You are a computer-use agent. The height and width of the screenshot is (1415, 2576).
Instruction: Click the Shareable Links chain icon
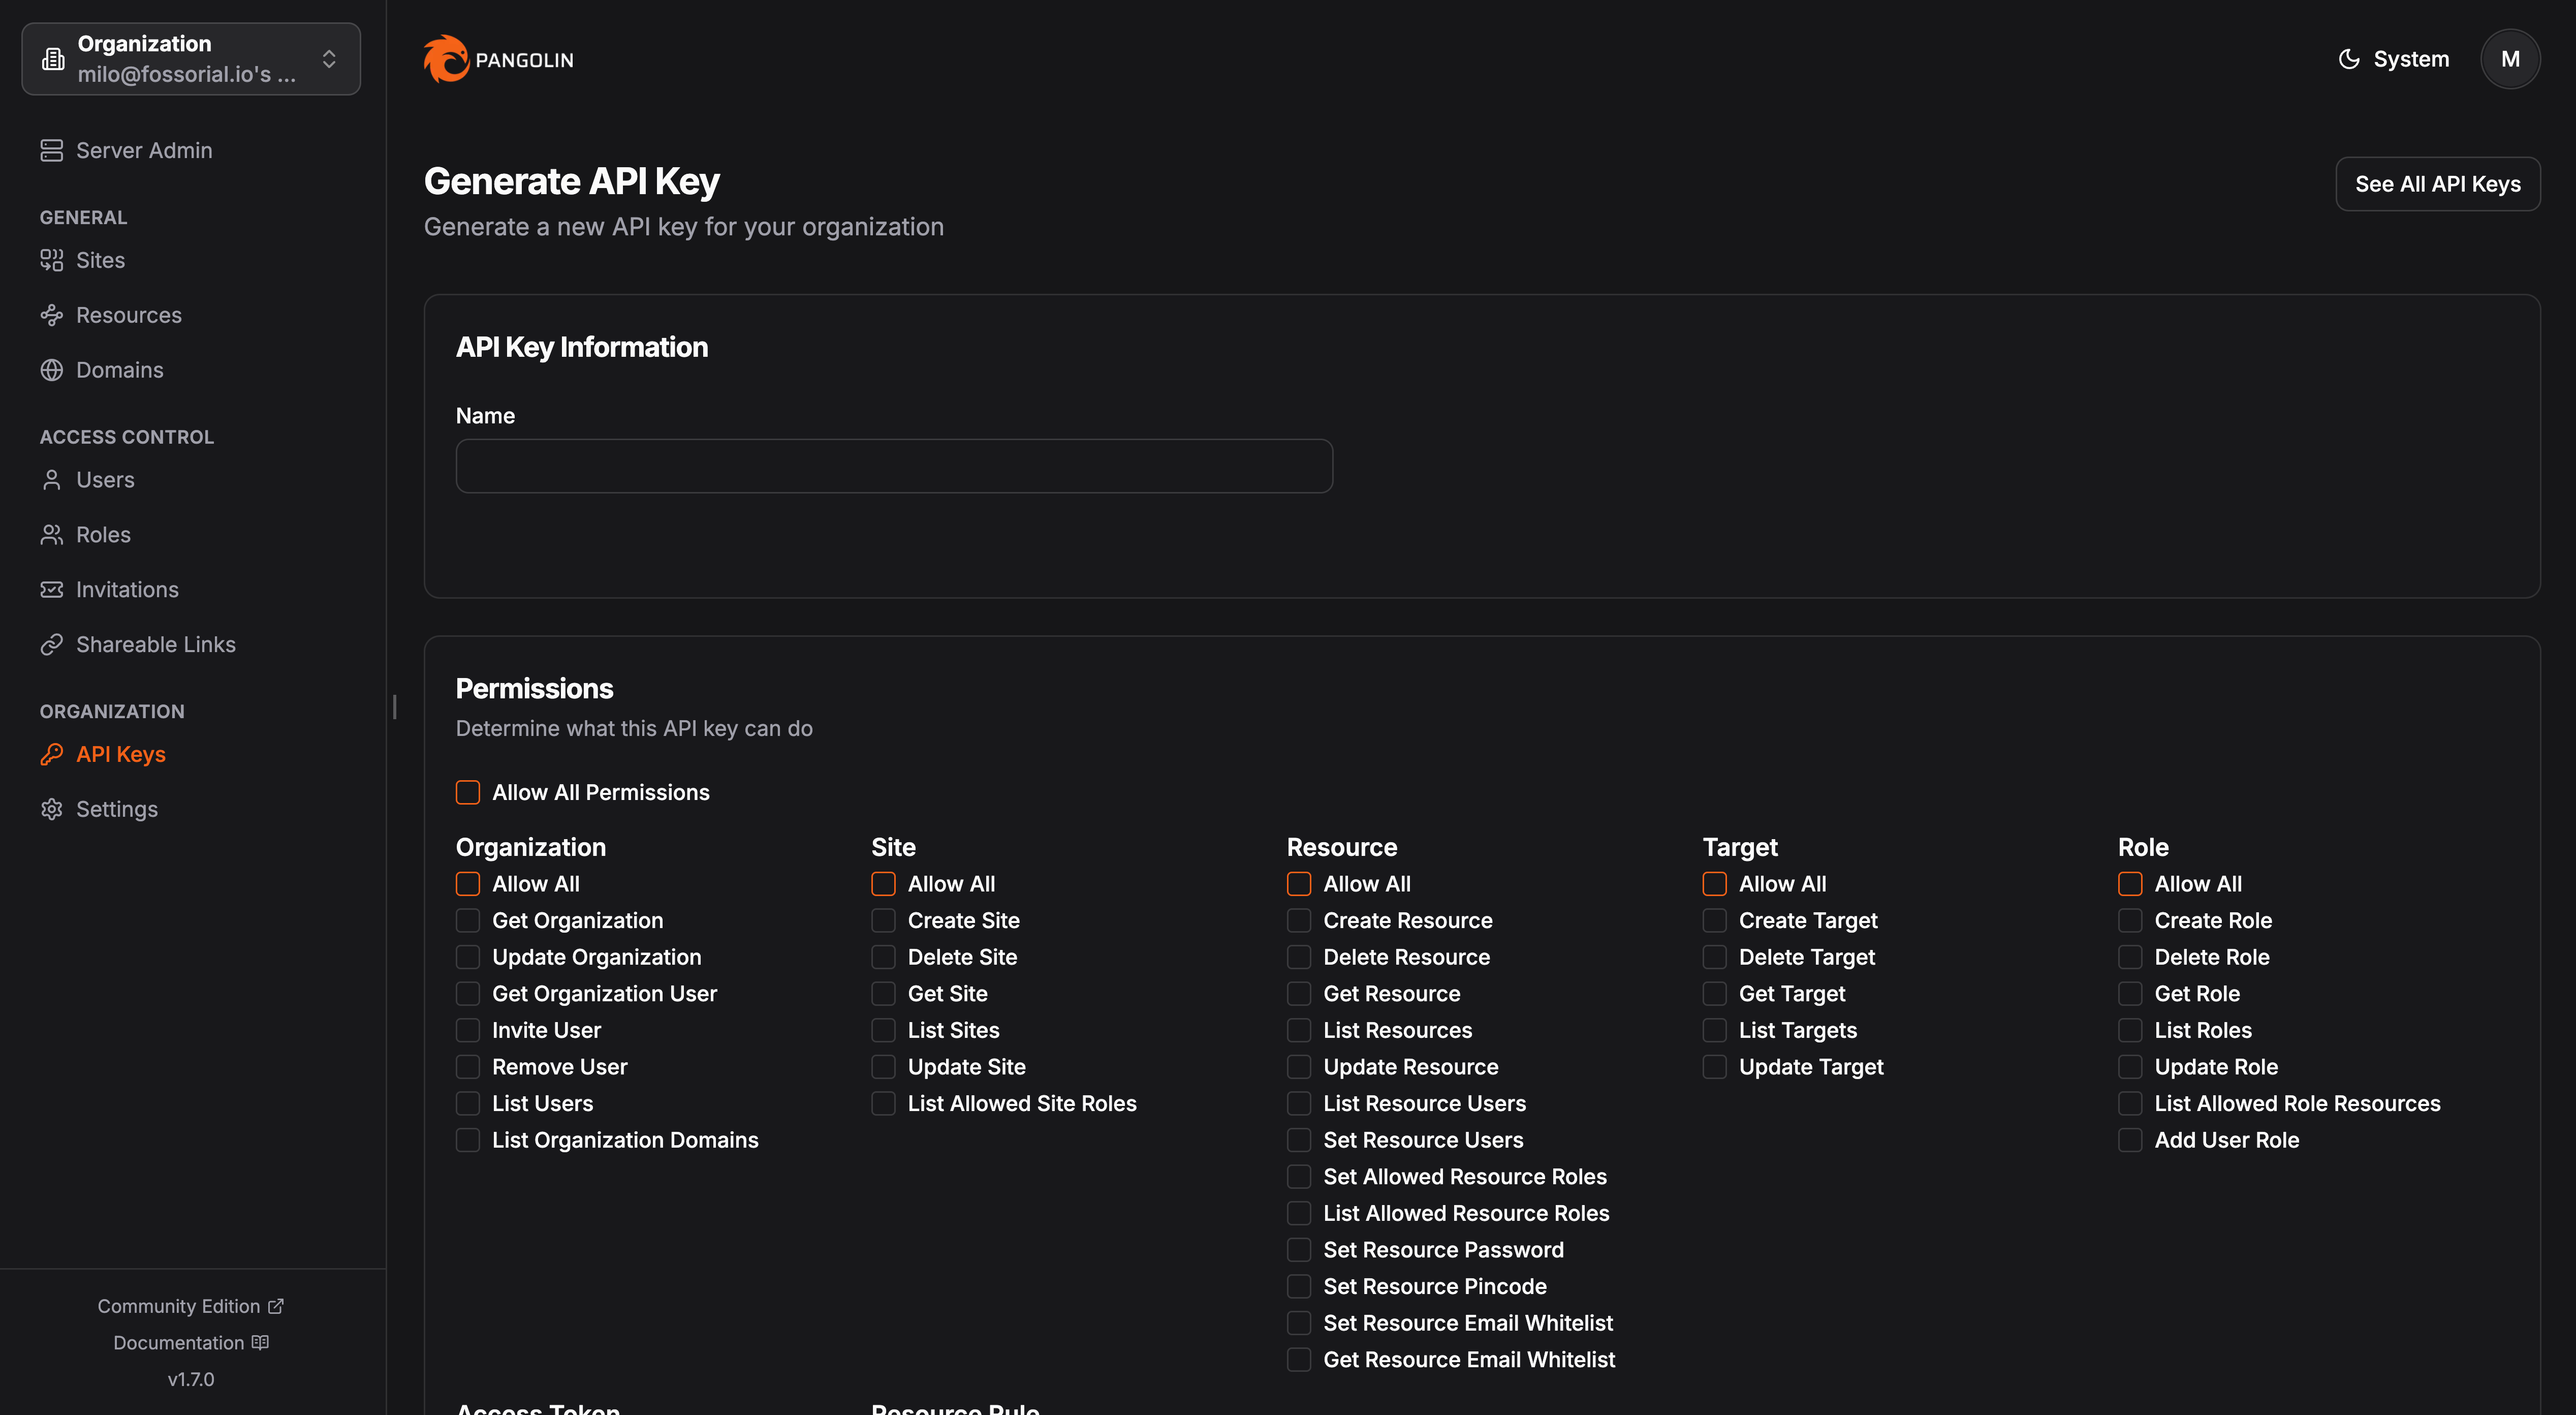point(52,645)
